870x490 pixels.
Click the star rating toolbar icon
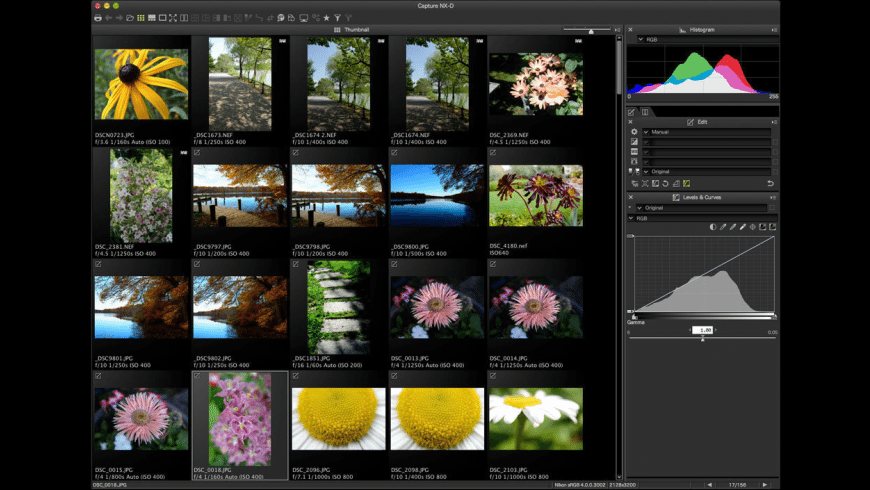click(x=326, y=18)
